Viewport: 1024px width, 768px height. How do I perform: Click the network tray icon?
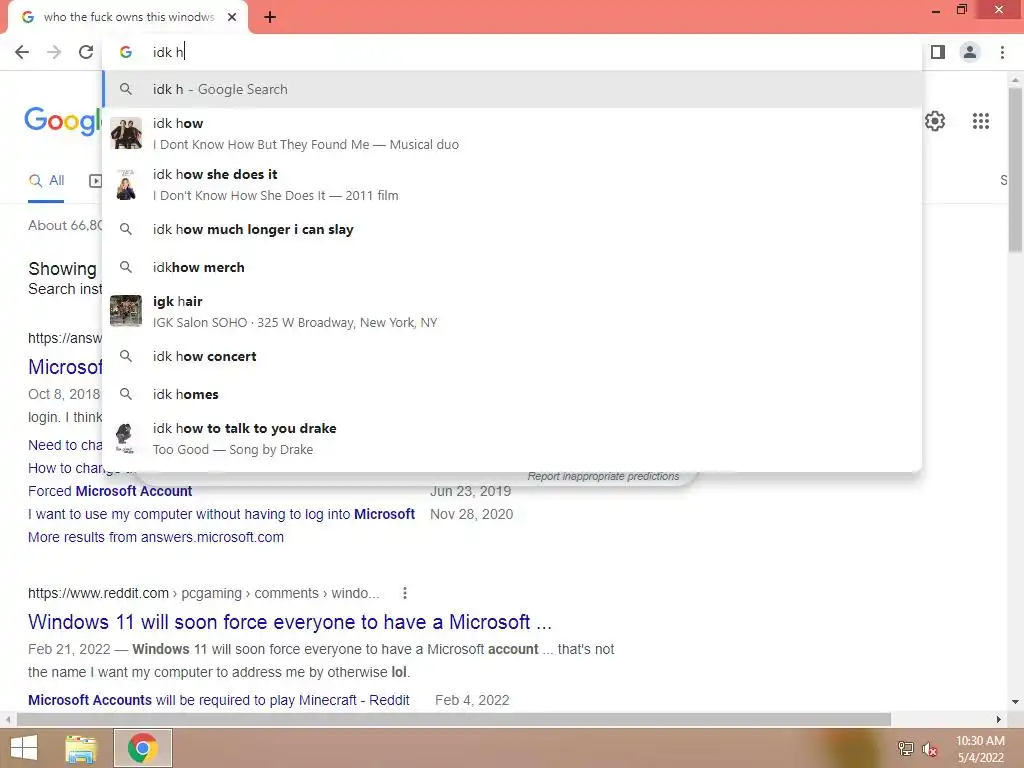[906, 749]
